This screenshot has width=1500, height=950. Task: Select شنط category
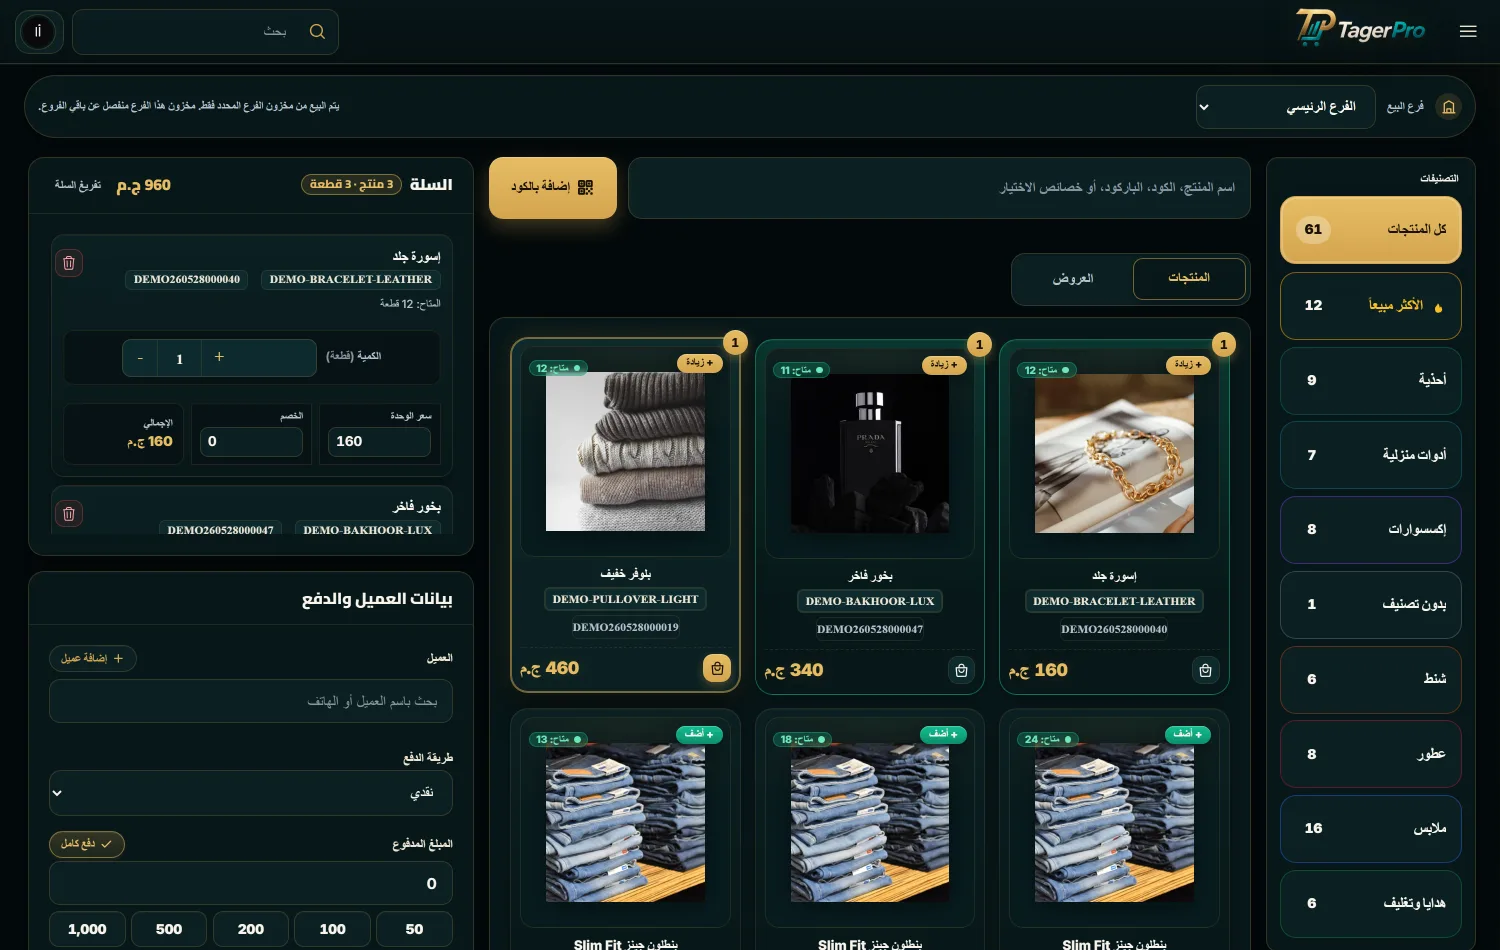(1371, 679)
